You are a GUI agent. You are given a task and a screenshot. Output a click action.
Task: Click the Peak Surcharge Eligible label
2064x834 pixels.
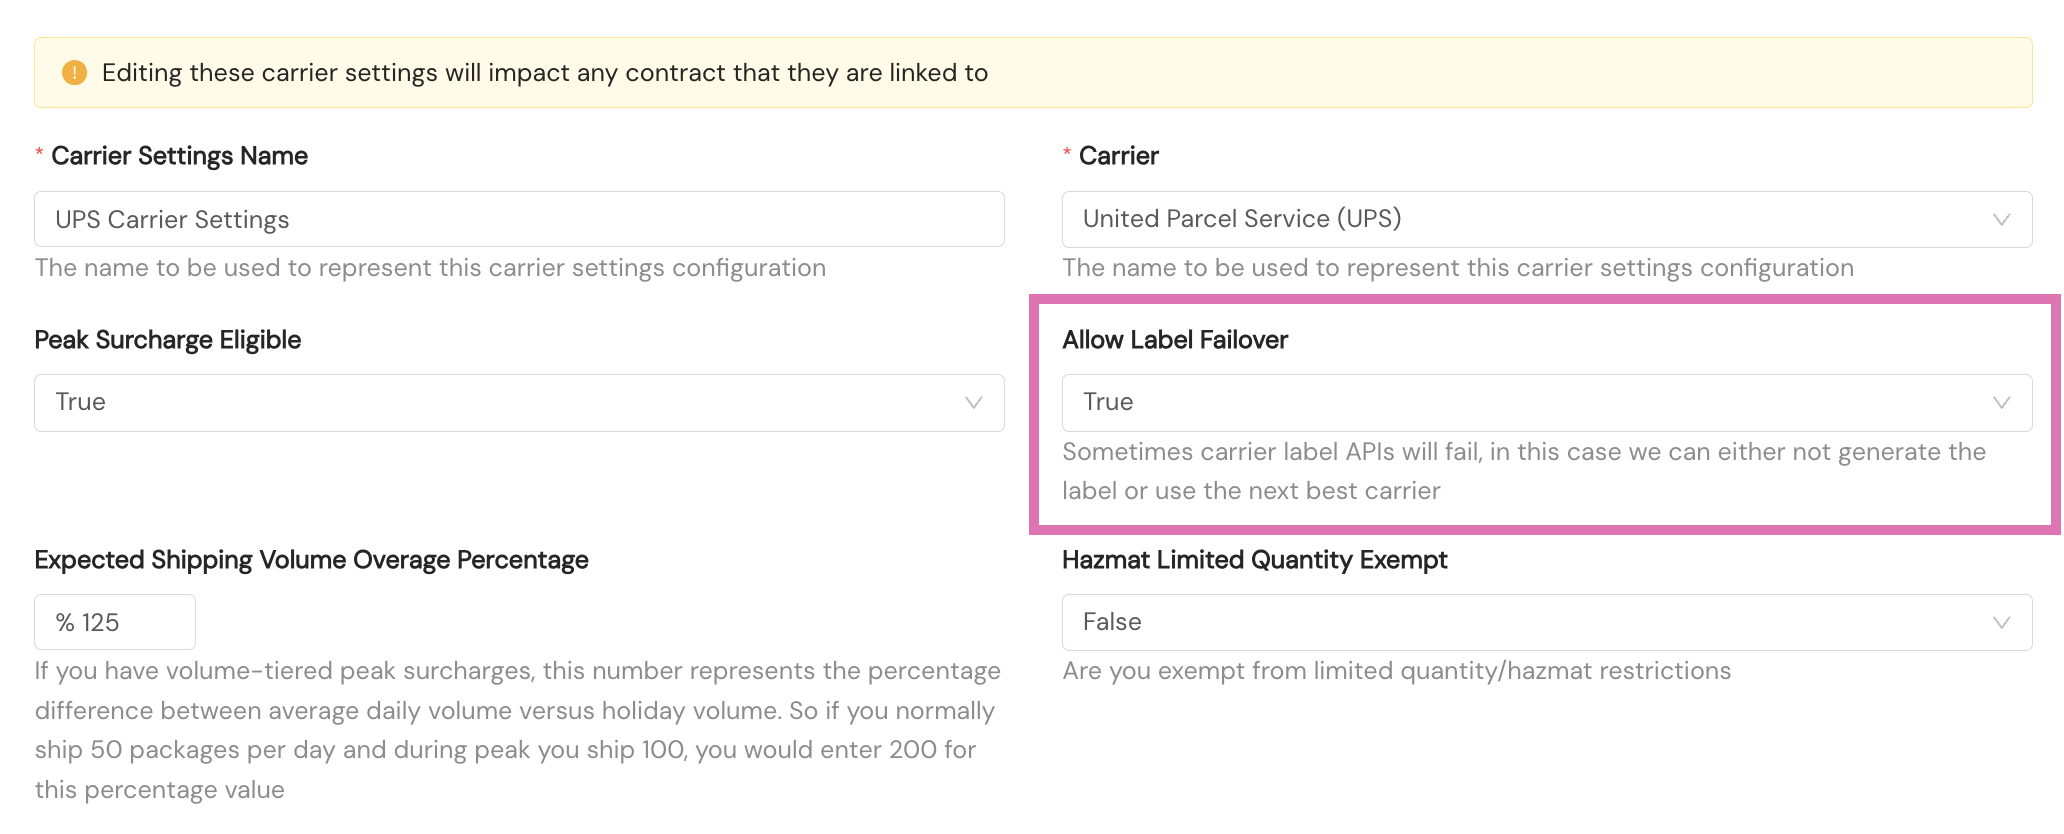click(167, 340)
